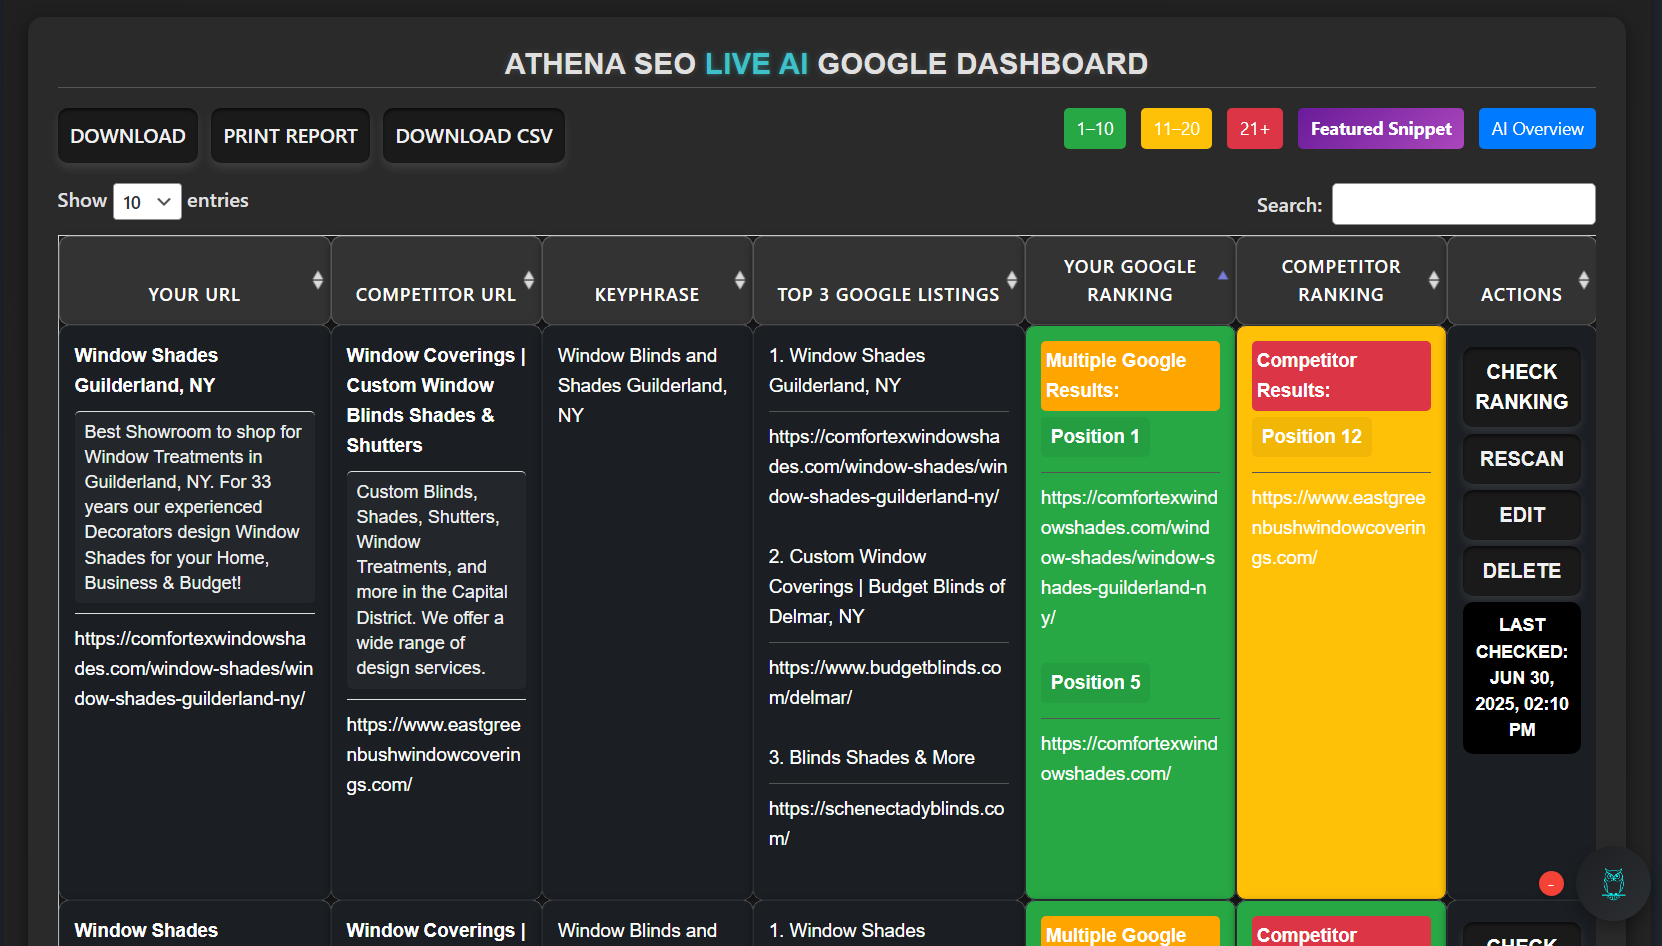Click the CHECK RANKING button in first row
Viewport: 1662px width, 946px height.
coord(1521,387)
